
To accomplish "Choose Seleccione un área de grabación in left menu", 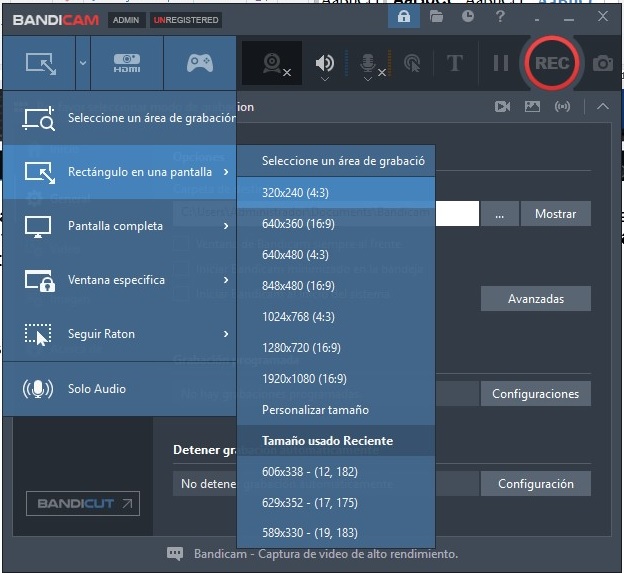I will [120, 118].
